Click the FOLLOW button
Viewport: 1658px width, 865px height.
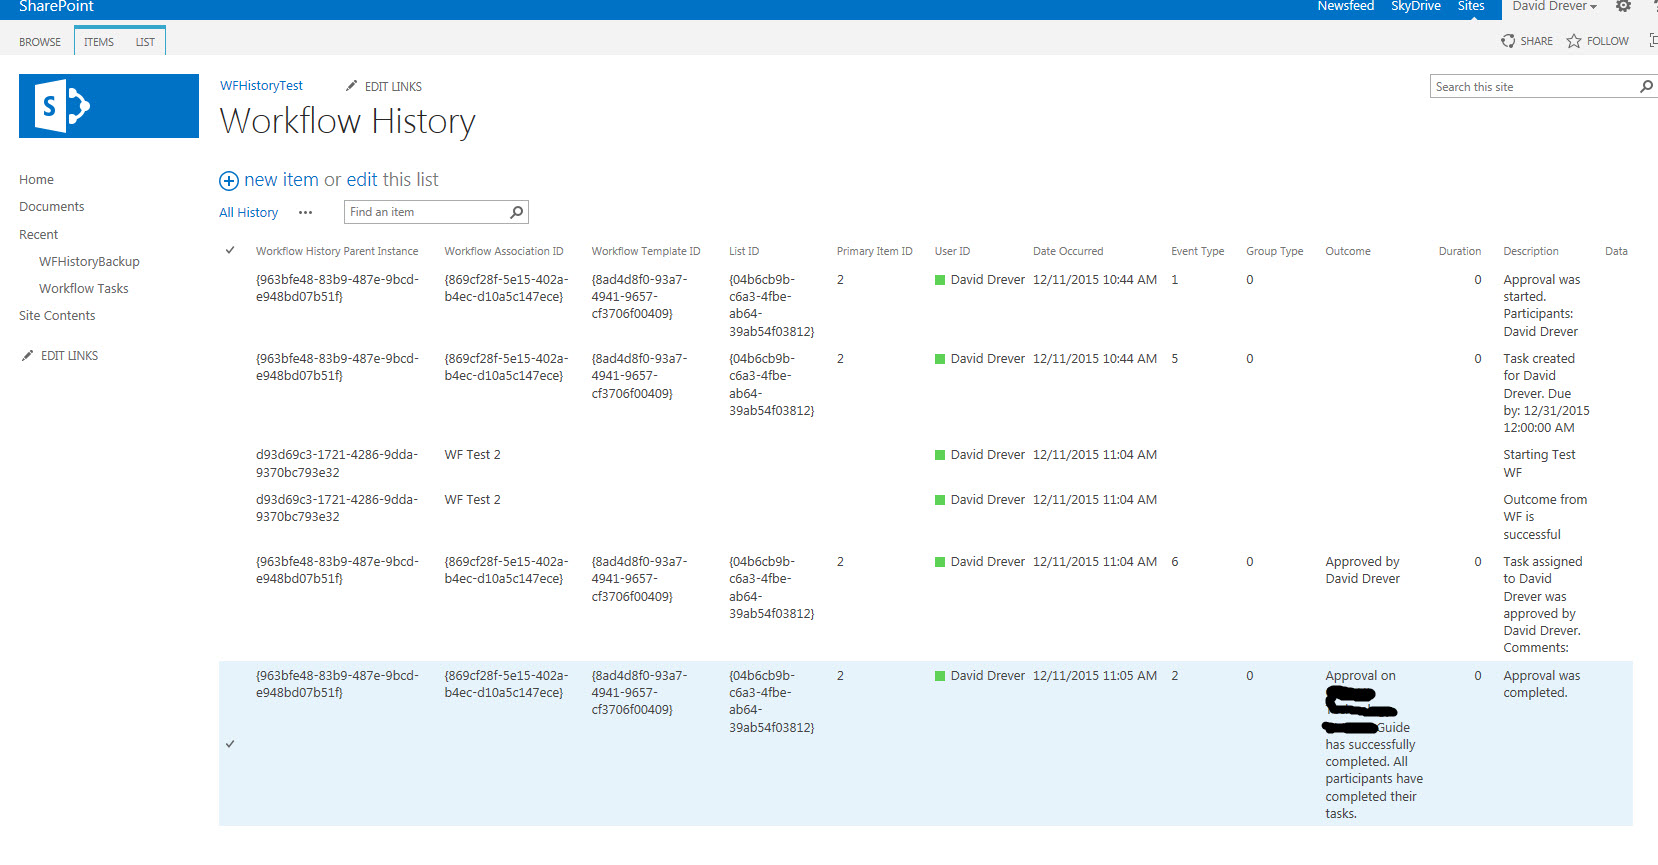[1598, 41]
